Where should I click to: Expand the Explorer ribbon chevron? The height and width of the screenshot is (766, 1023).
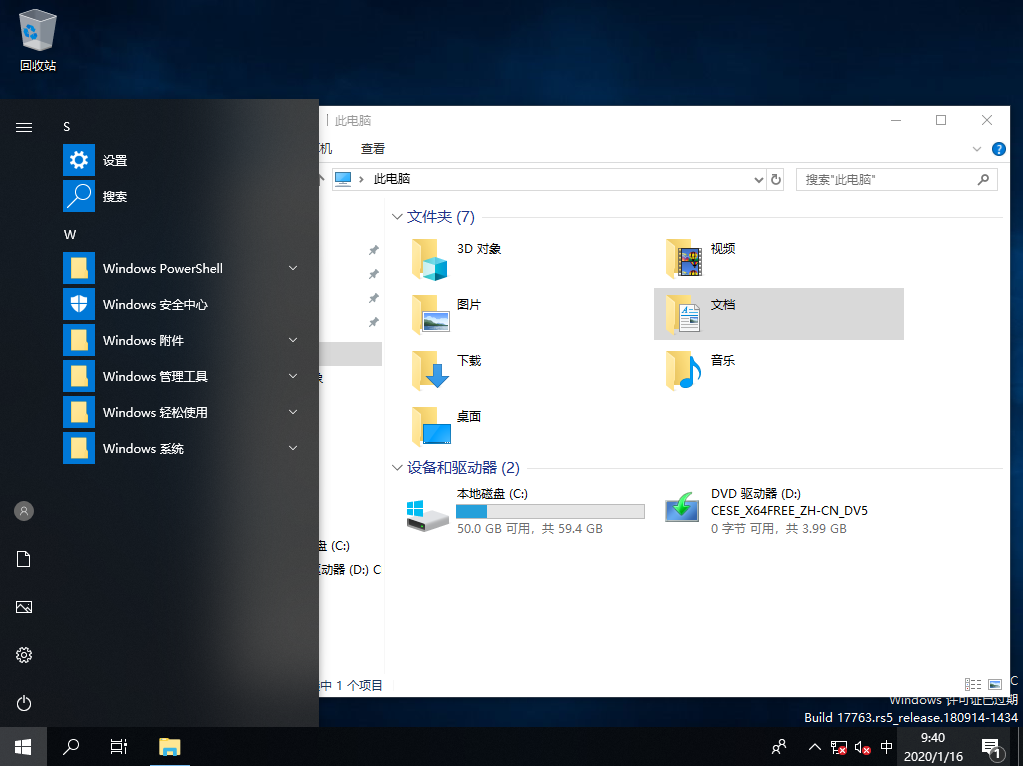[x=977, y=149]
